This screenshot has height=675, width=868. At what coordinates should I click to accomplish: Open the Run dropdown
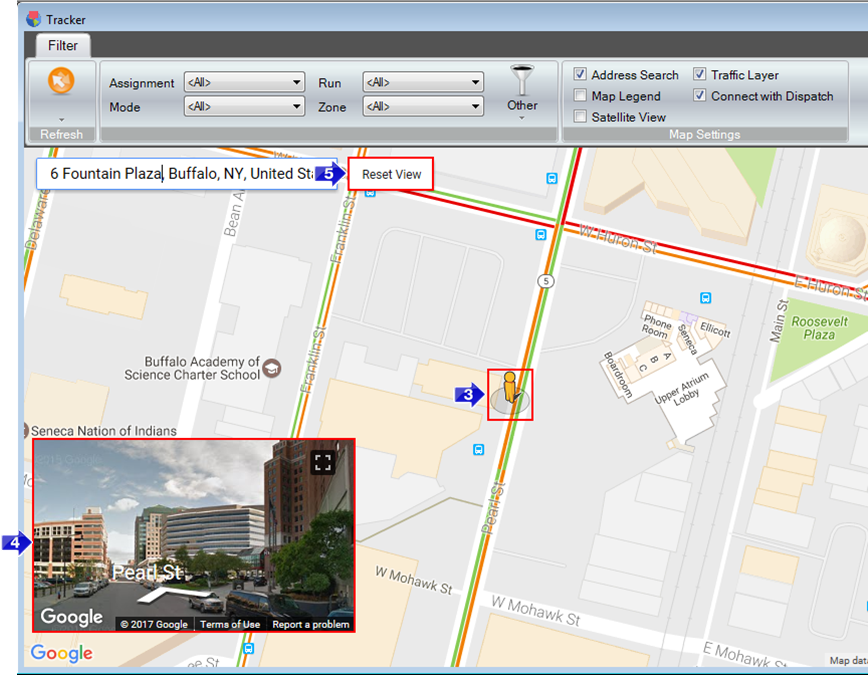(423, 83)
